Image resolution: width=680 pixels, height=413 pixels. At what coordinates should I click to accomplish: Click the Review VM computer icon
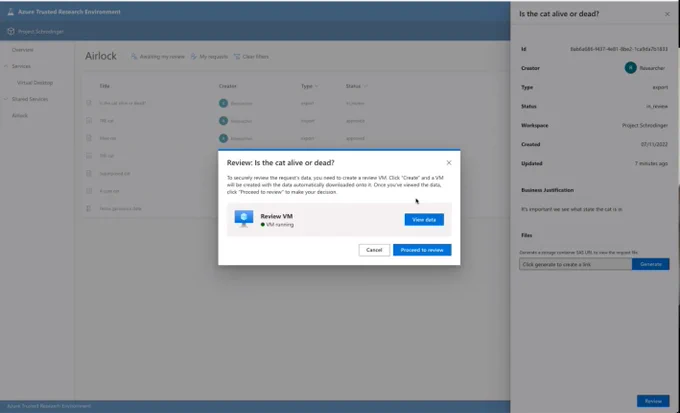coord(244,219)
